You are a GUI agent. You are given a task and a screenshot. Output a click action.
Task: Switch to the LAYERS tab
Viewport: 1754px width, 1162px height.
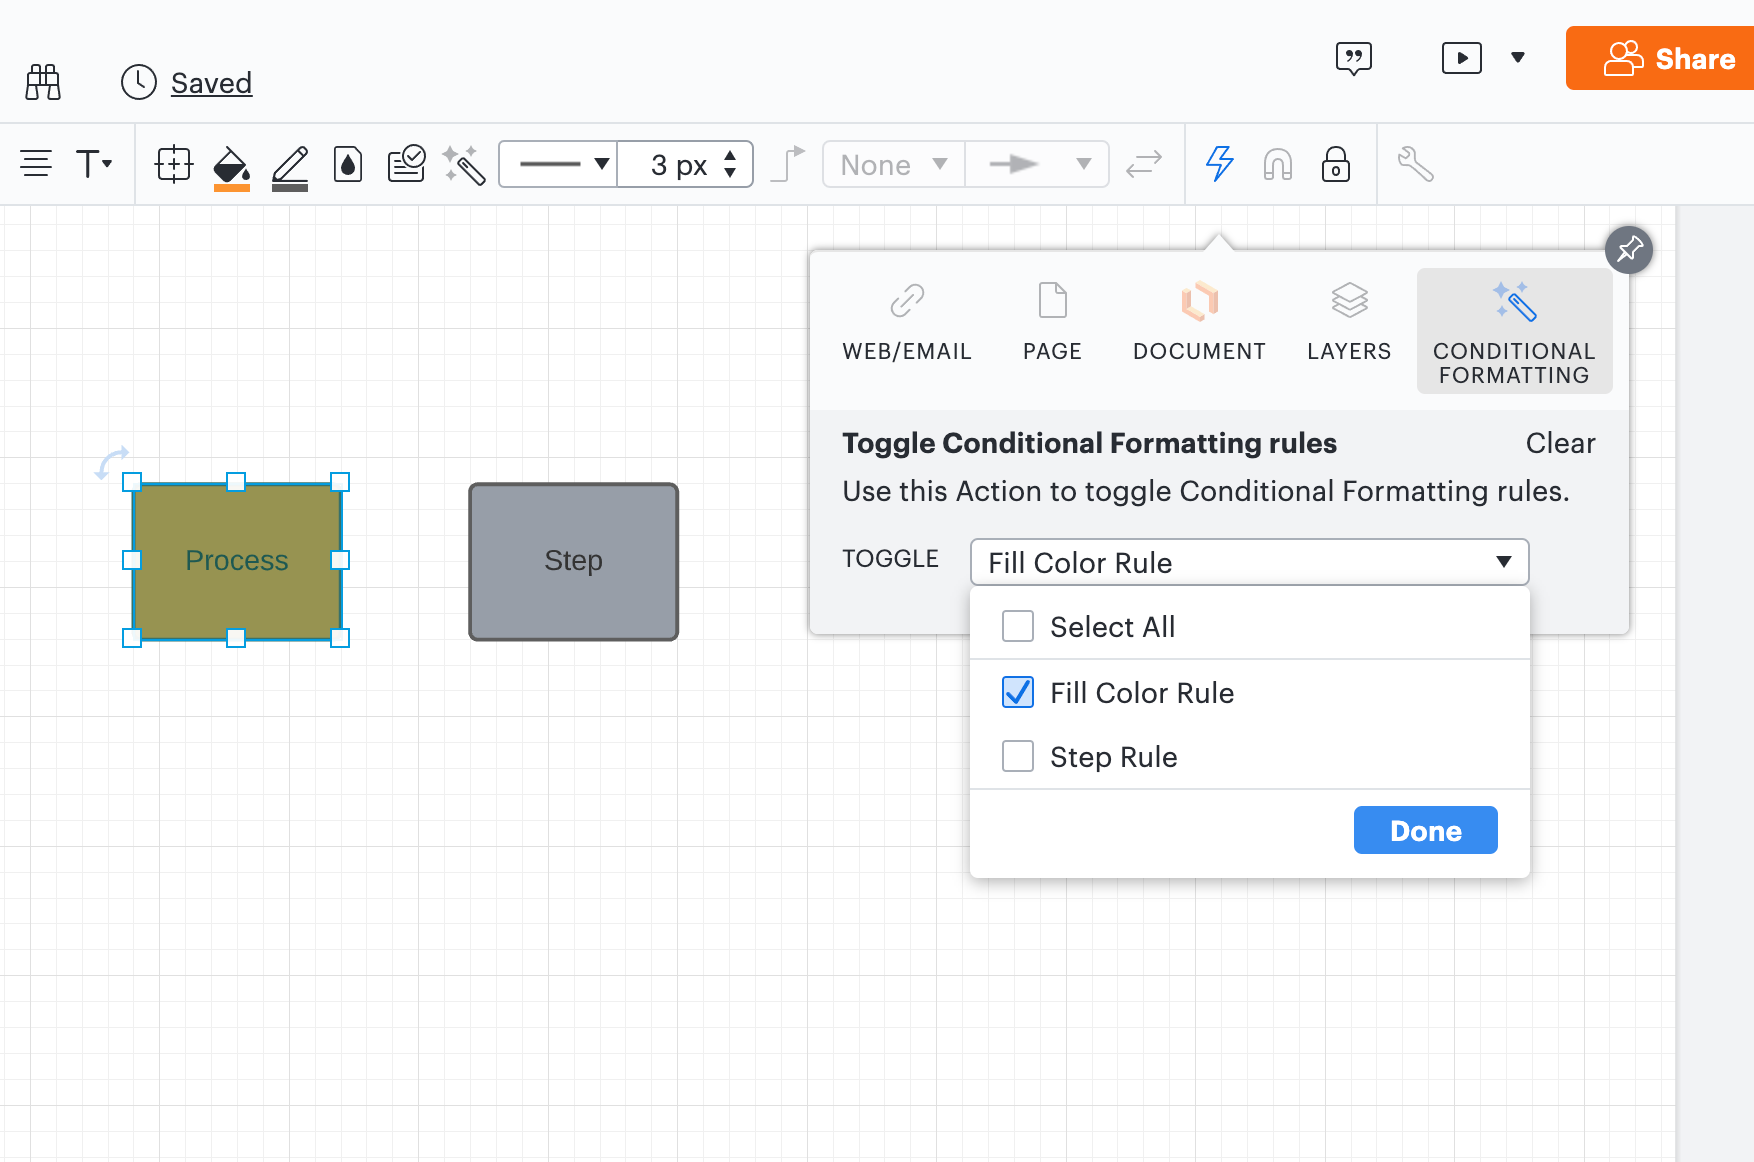[1349, 322]
